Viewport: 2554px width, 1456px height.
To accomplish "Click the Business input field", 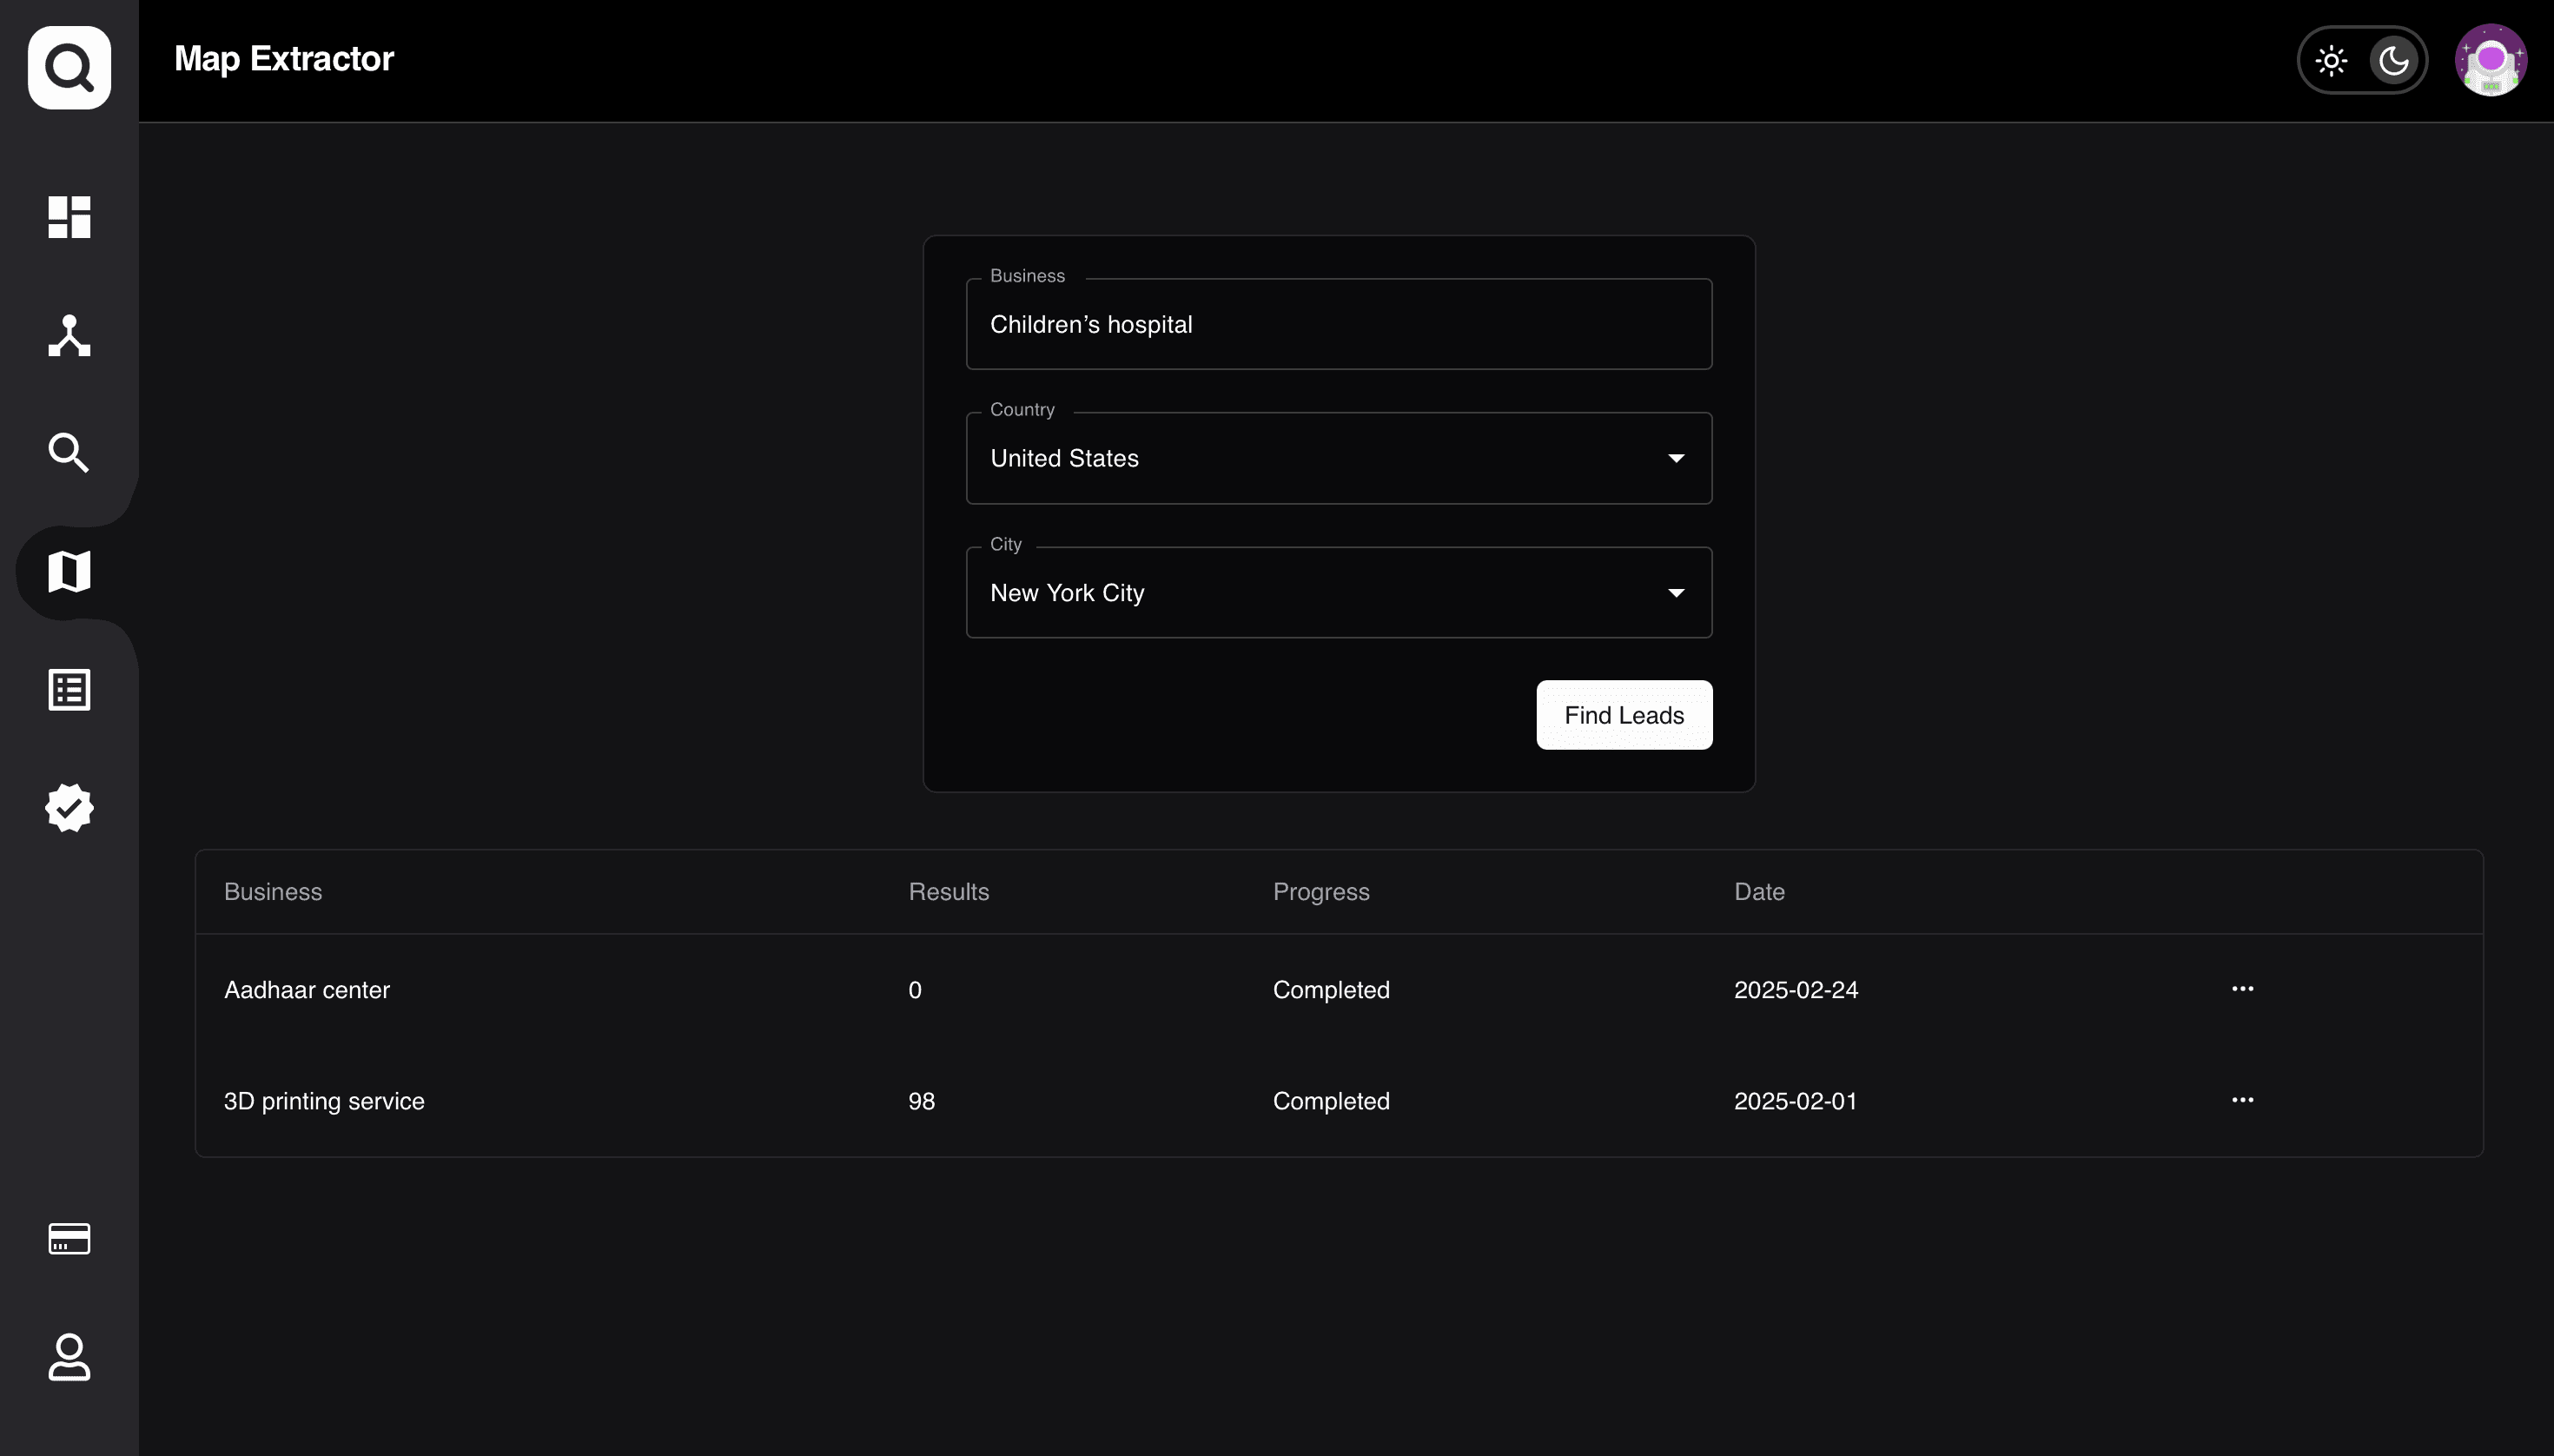I will pos(1338,324).
